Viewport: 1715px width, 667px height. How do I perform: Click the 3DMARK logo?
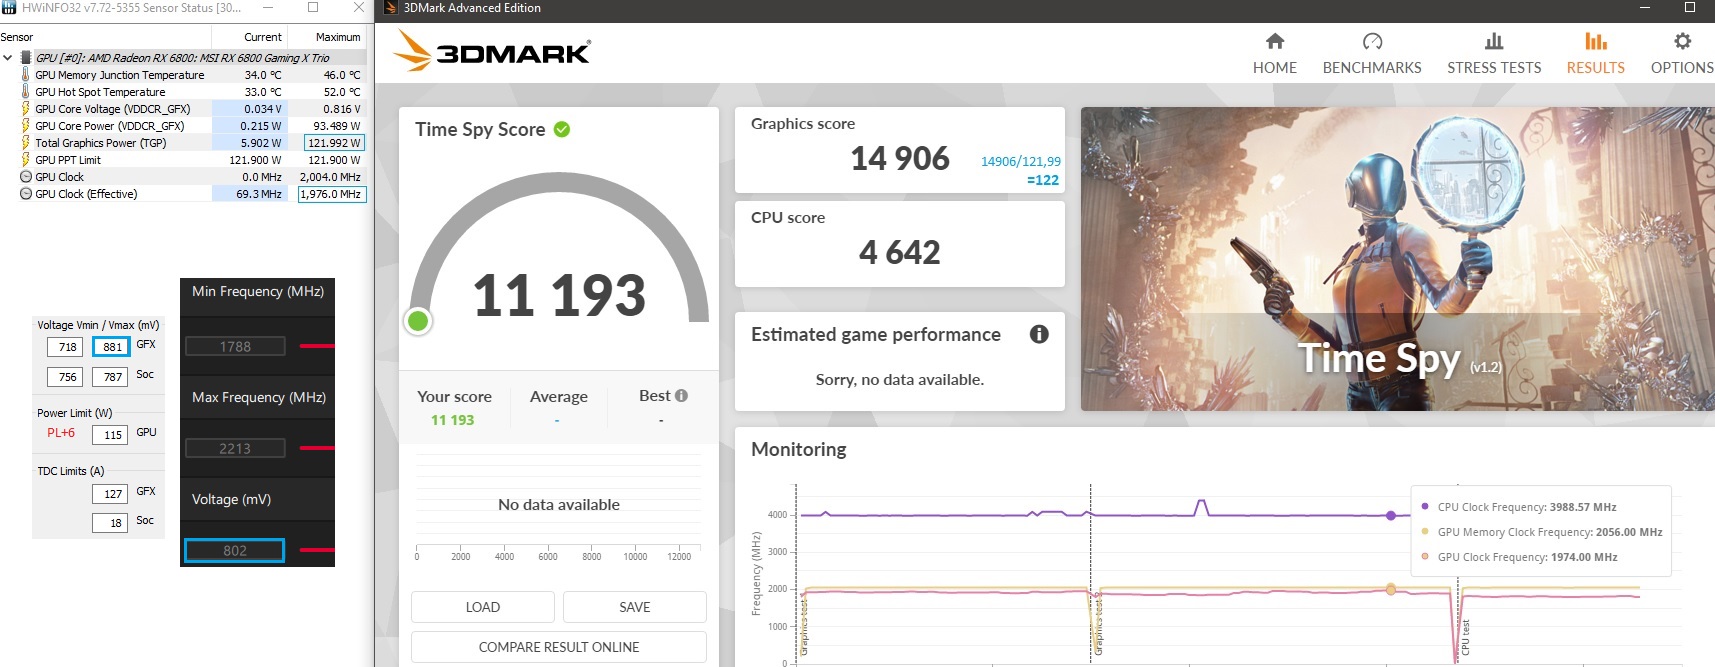491,51
